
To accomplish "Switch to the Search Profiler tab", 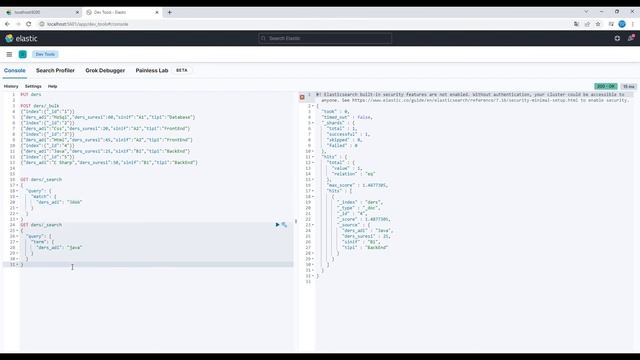I will 55,71.
